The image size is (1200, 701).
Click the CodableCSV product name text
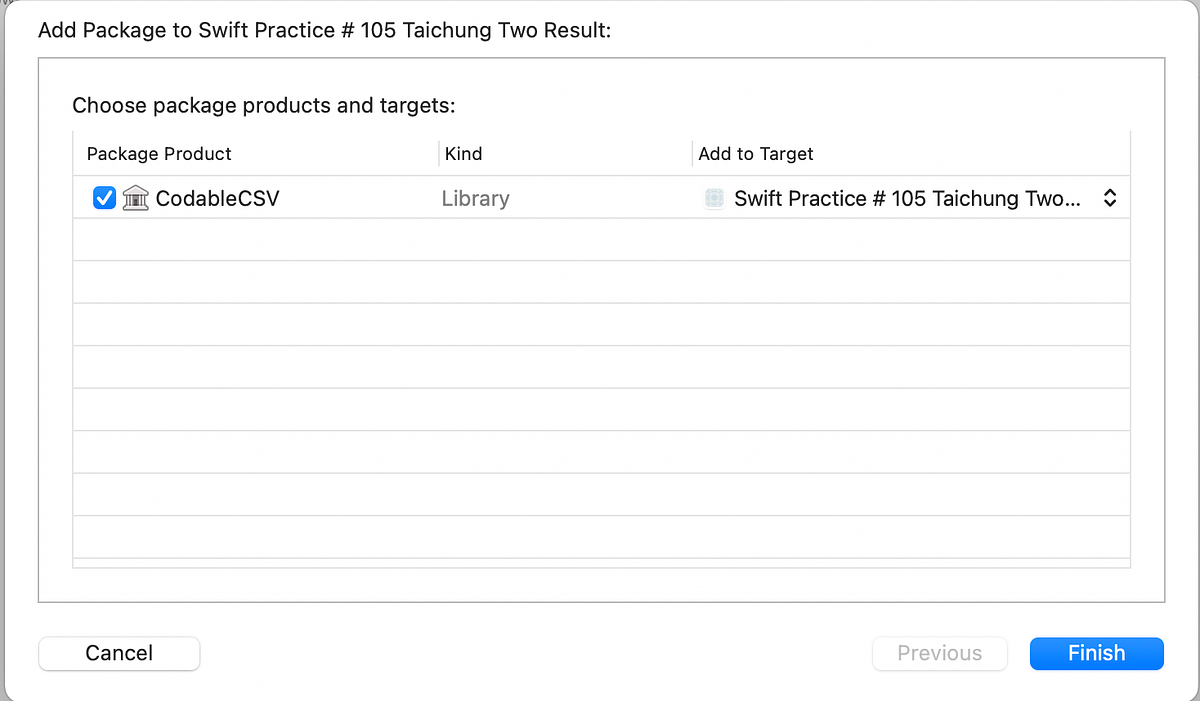pyautogui.click(x=216, y=198)
